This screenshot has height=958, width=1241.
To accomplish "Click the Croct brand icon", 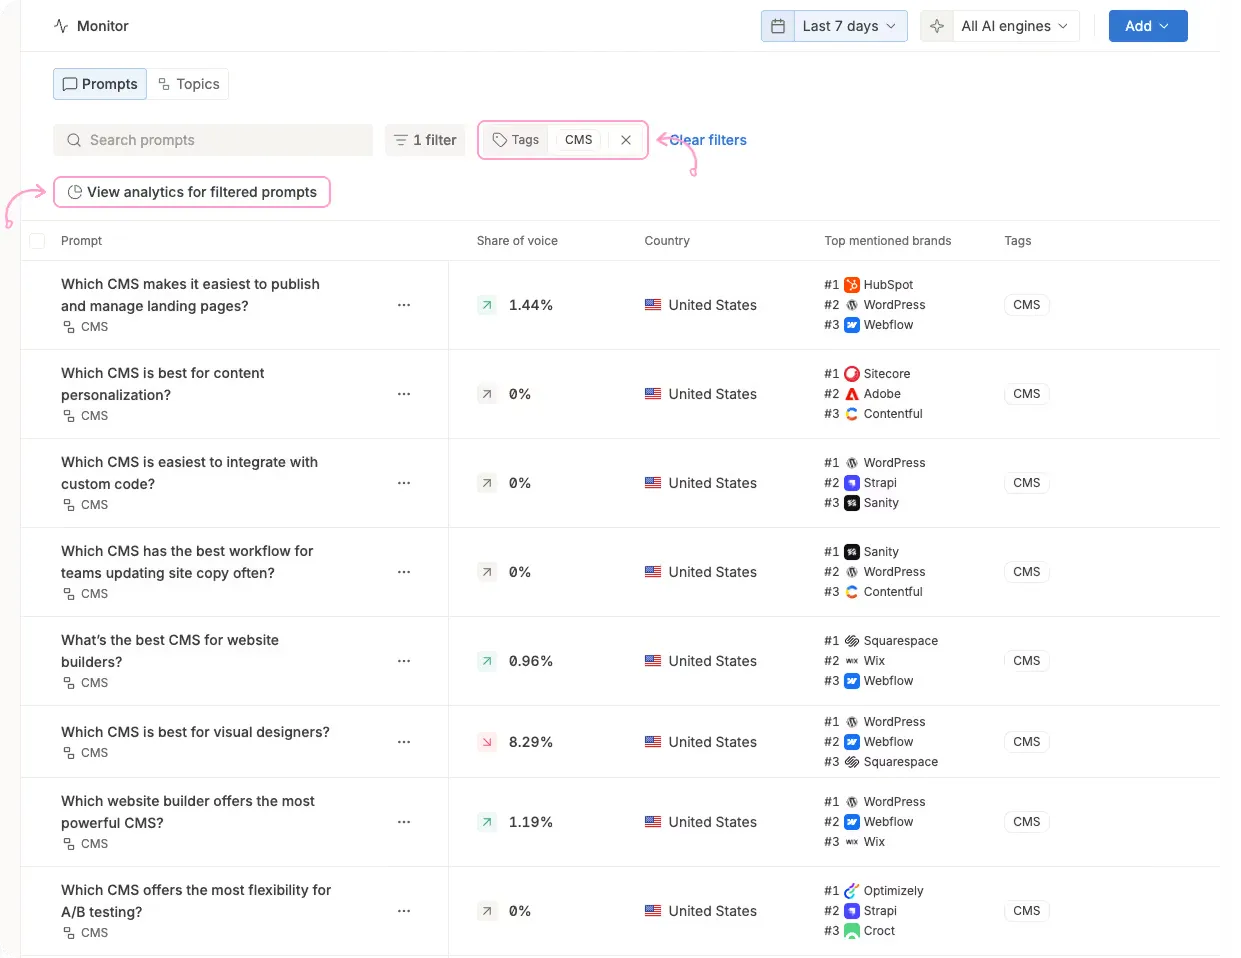I will (852, 931).
